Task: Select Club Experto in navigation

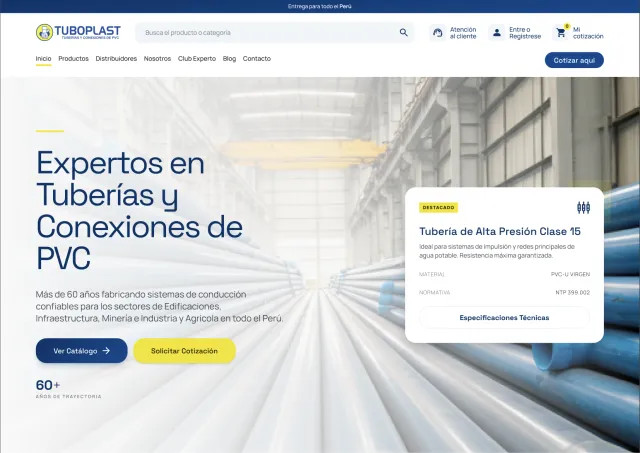Action: tap(197, 58)
